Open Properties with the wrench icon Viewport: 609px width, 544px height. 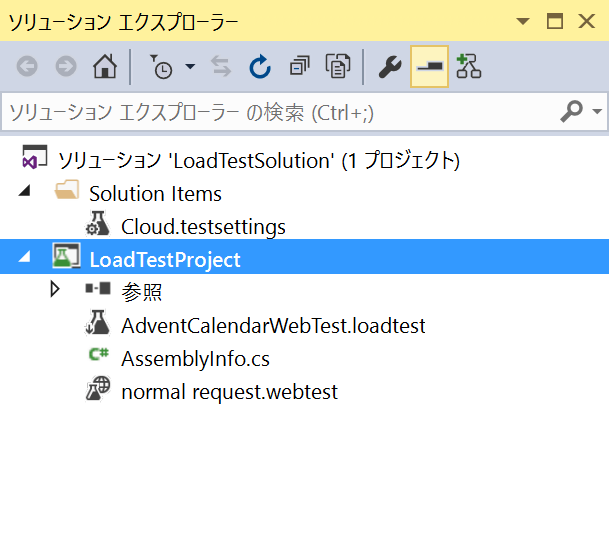[390, 67]
